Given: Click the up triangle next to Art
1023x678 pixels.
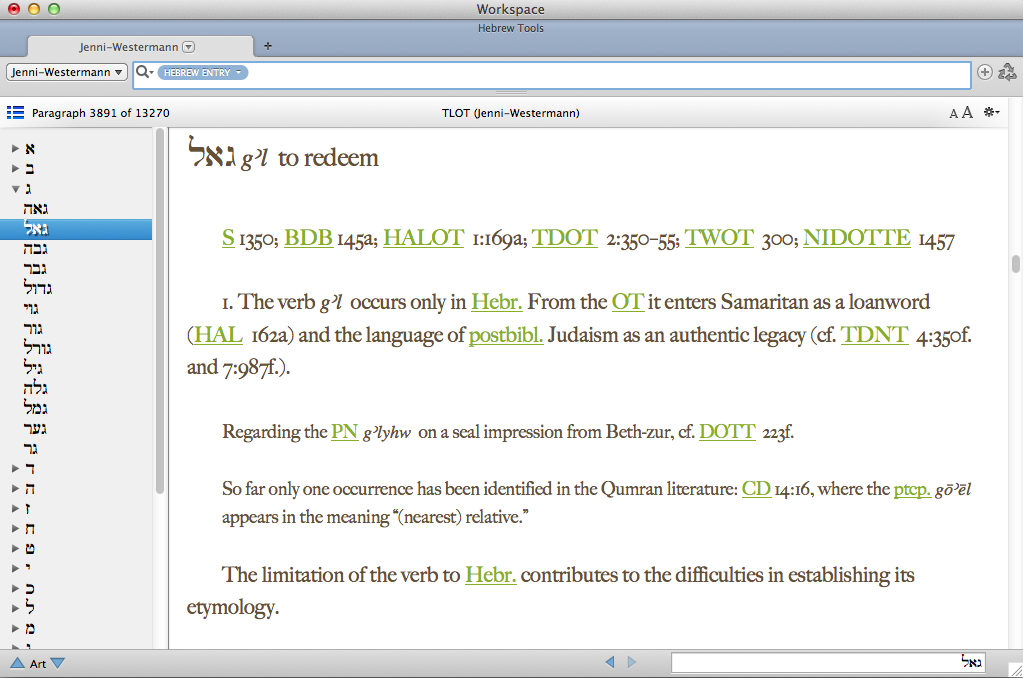Looking at the screenshot, I should point(17,663).
